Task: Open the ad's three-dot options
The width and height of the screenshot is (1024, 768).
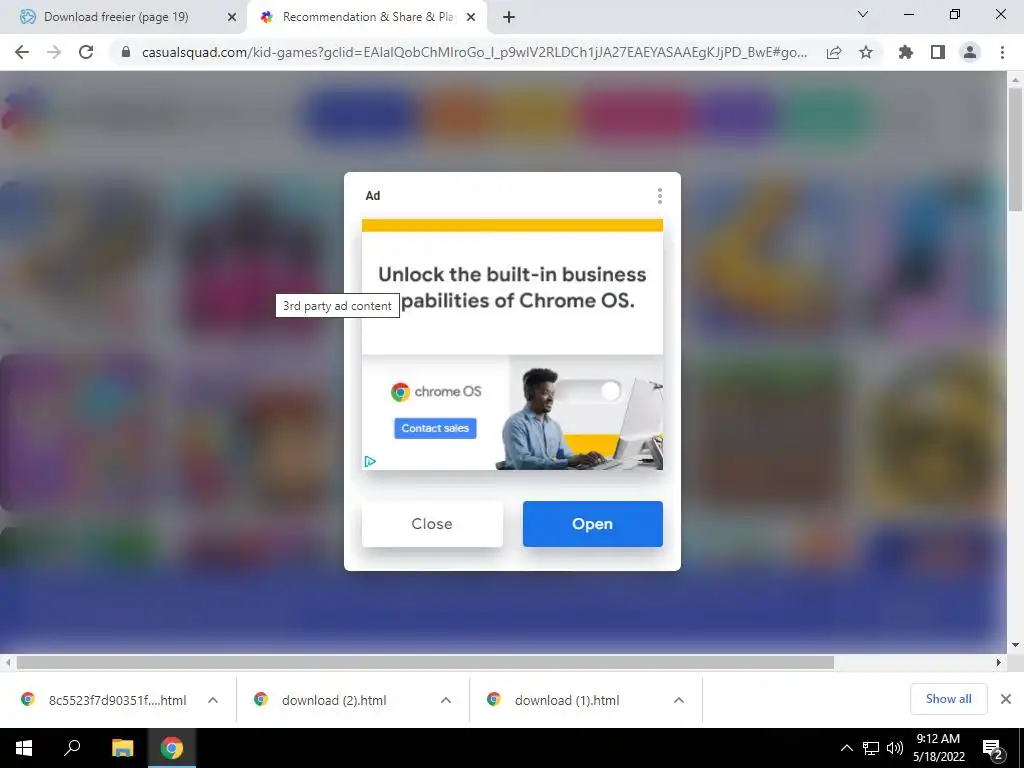Action: [660, 196]
